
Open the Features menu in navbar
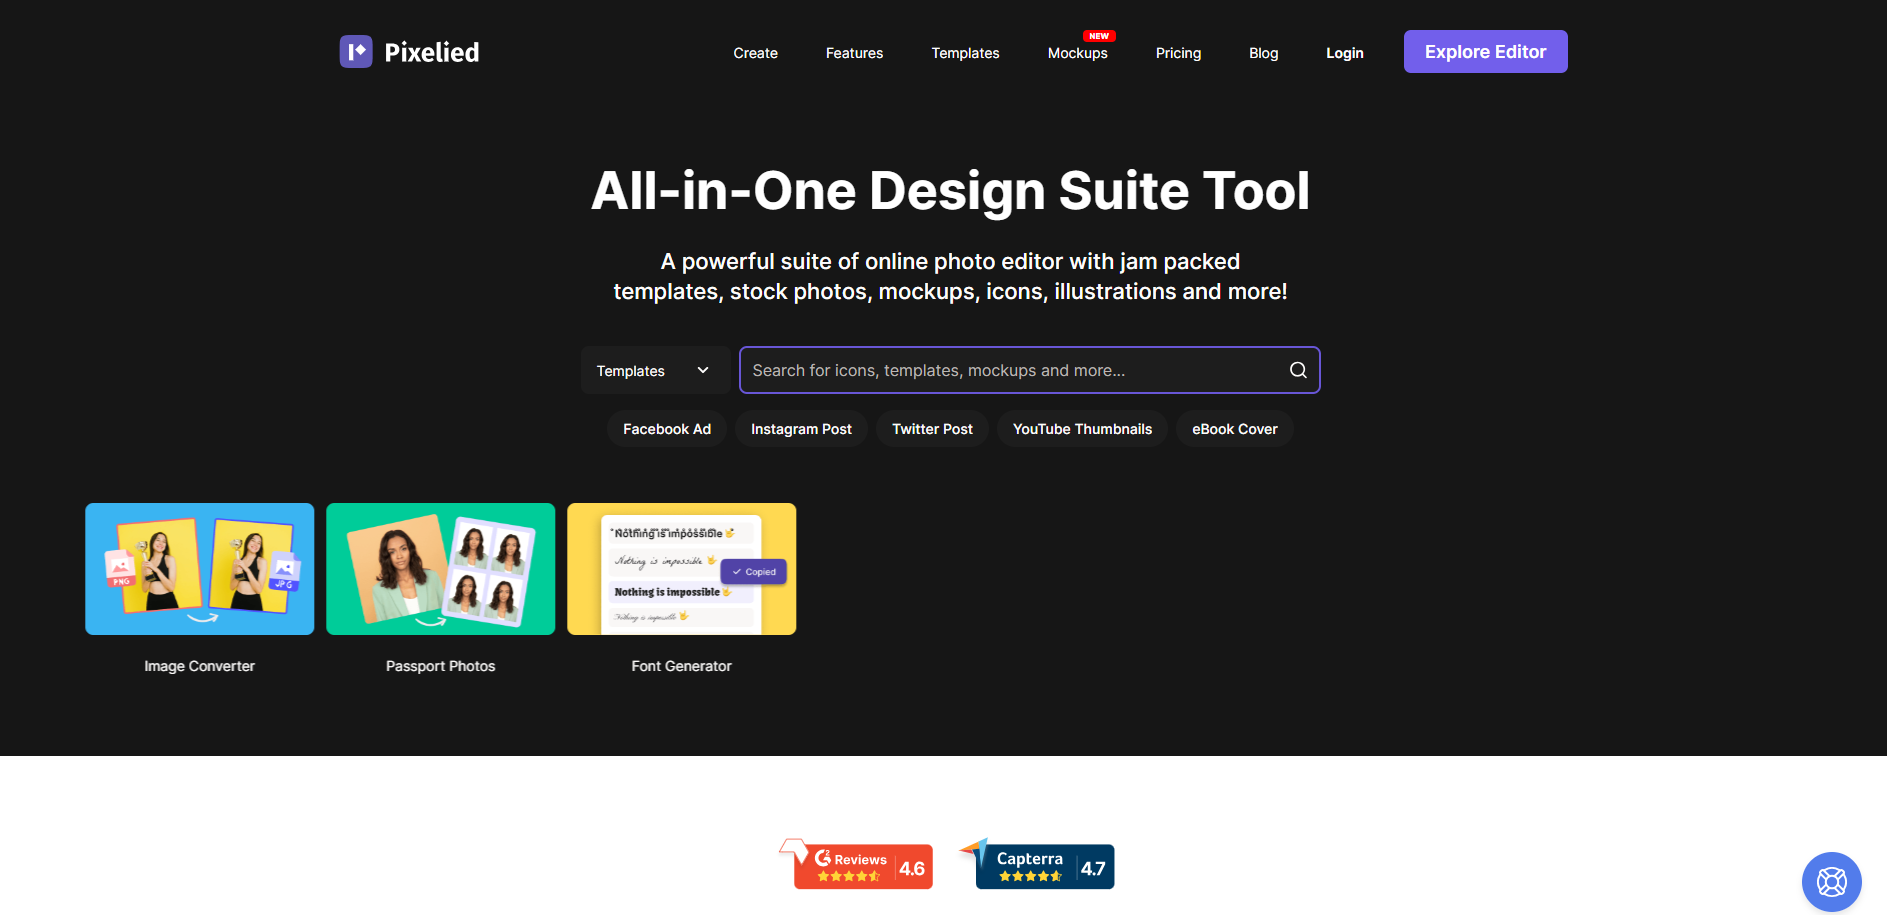854,53
